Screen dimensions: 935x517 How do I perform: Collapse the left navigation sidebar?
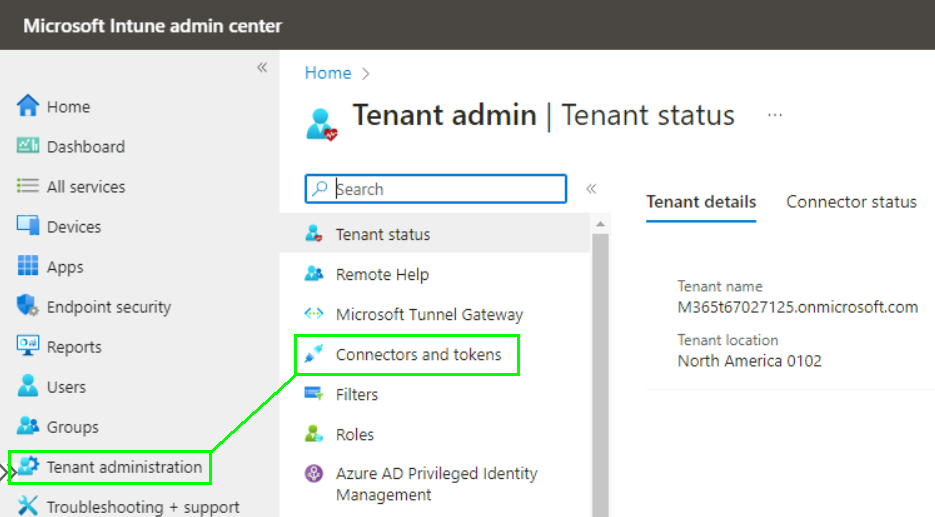262,68
